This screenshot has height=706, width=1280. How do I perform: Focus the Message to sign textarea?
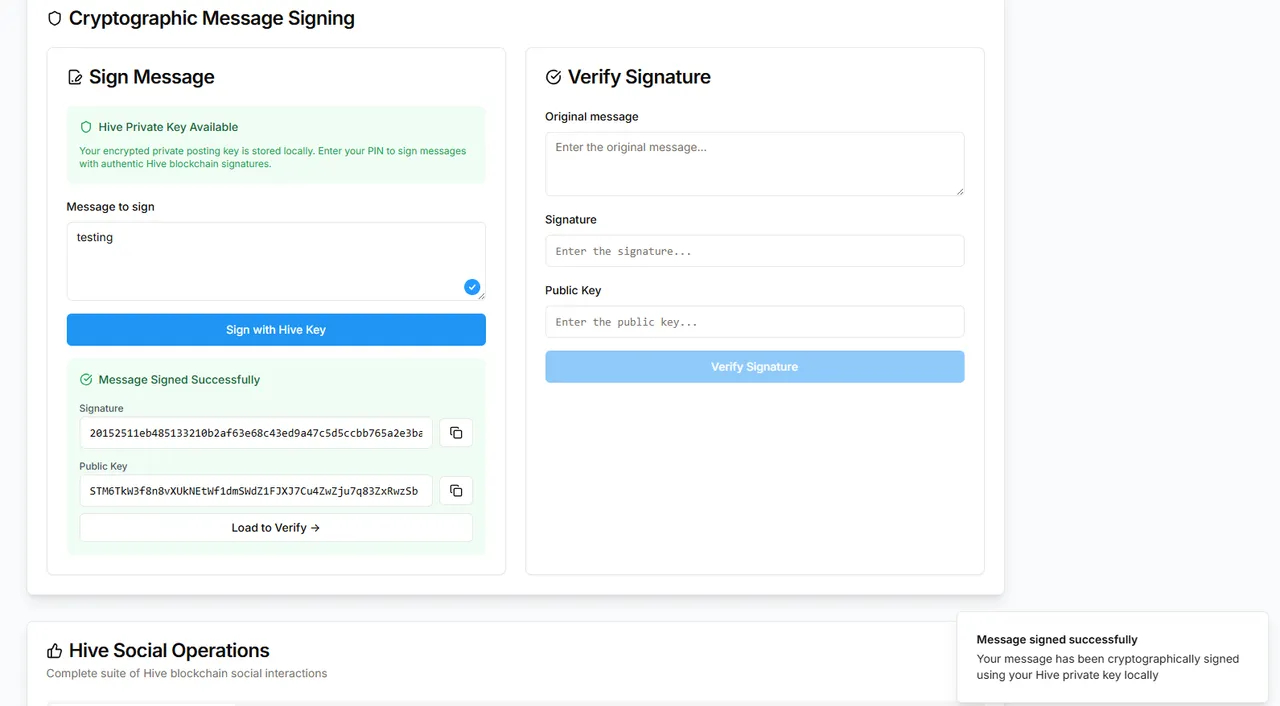pyautogui.click(x=276, y=261)
